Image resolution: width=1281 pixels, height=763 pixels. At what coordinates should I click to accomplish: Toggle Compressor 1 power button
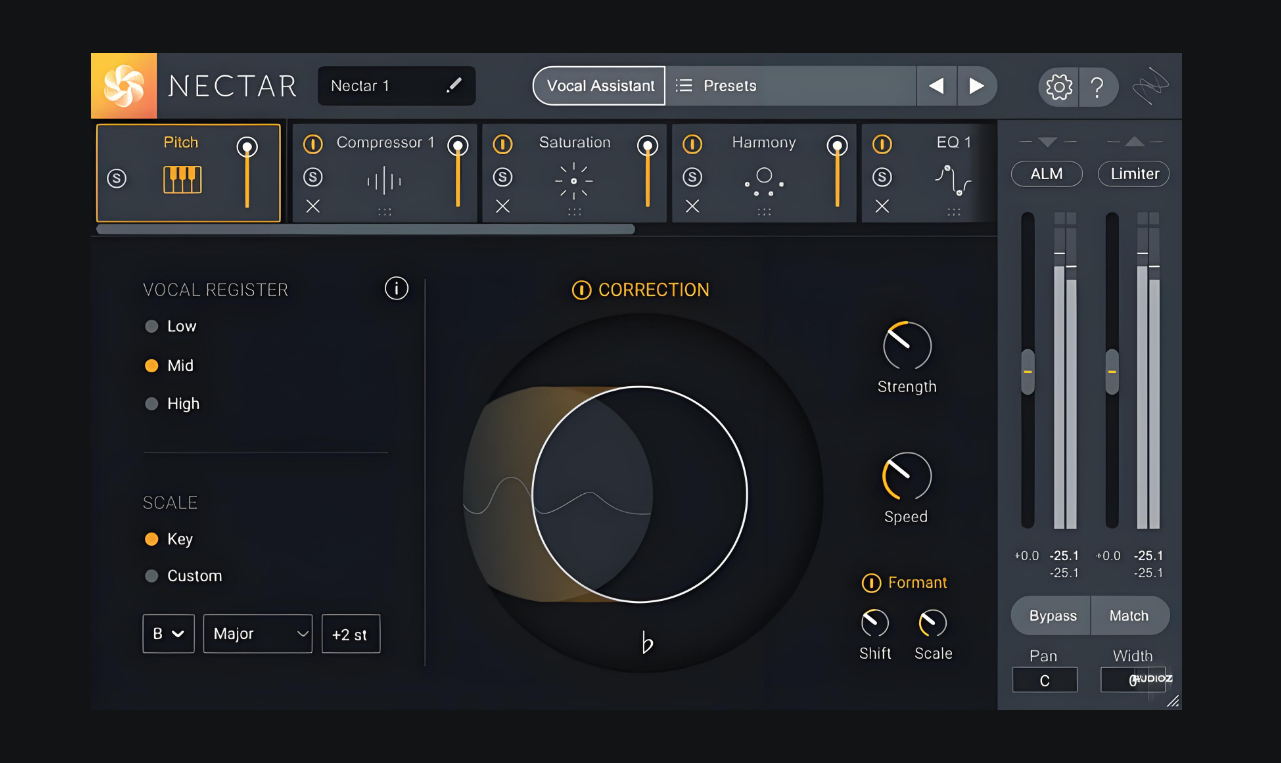click(313, 144)
